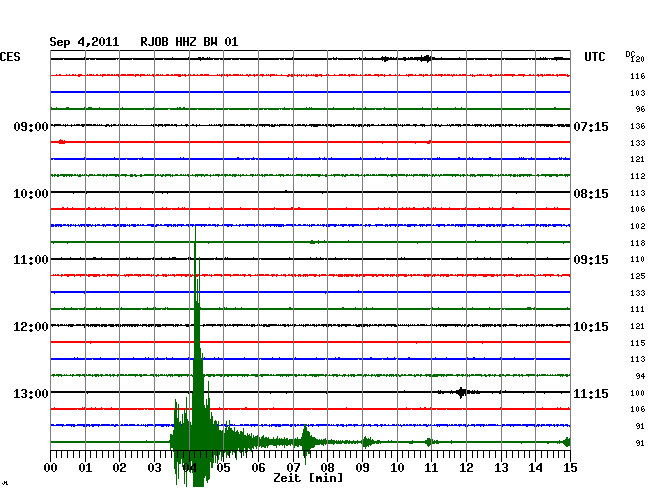This screenshot has height=494, width=650.
Task: Click DC offset value '111'
Action: pos(638,310)
